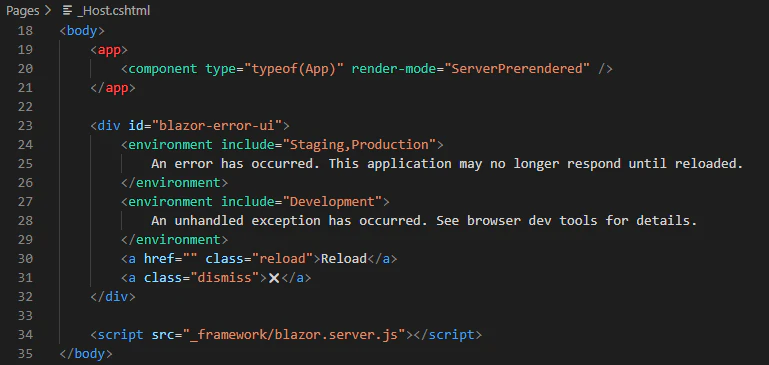
Task: Click the opening app tag on line 19
Action: click(x=109, y=50)
